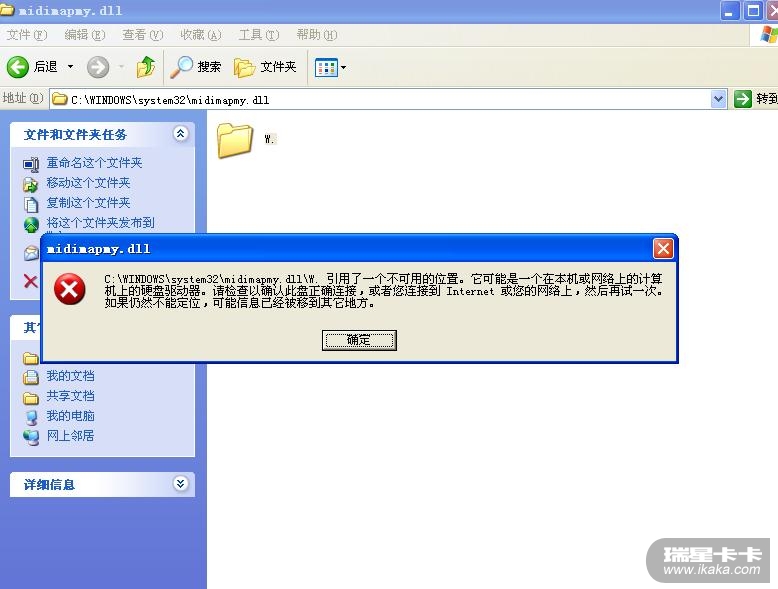Open My Documents (我的文档) link

click(x=70, y=376)
